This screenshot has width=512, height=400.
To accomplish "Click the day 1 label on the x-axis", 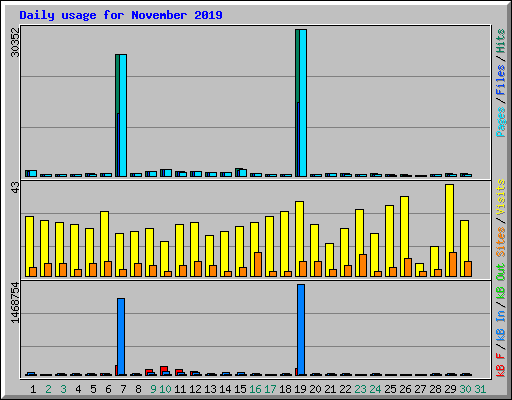I will coord(33,389).
